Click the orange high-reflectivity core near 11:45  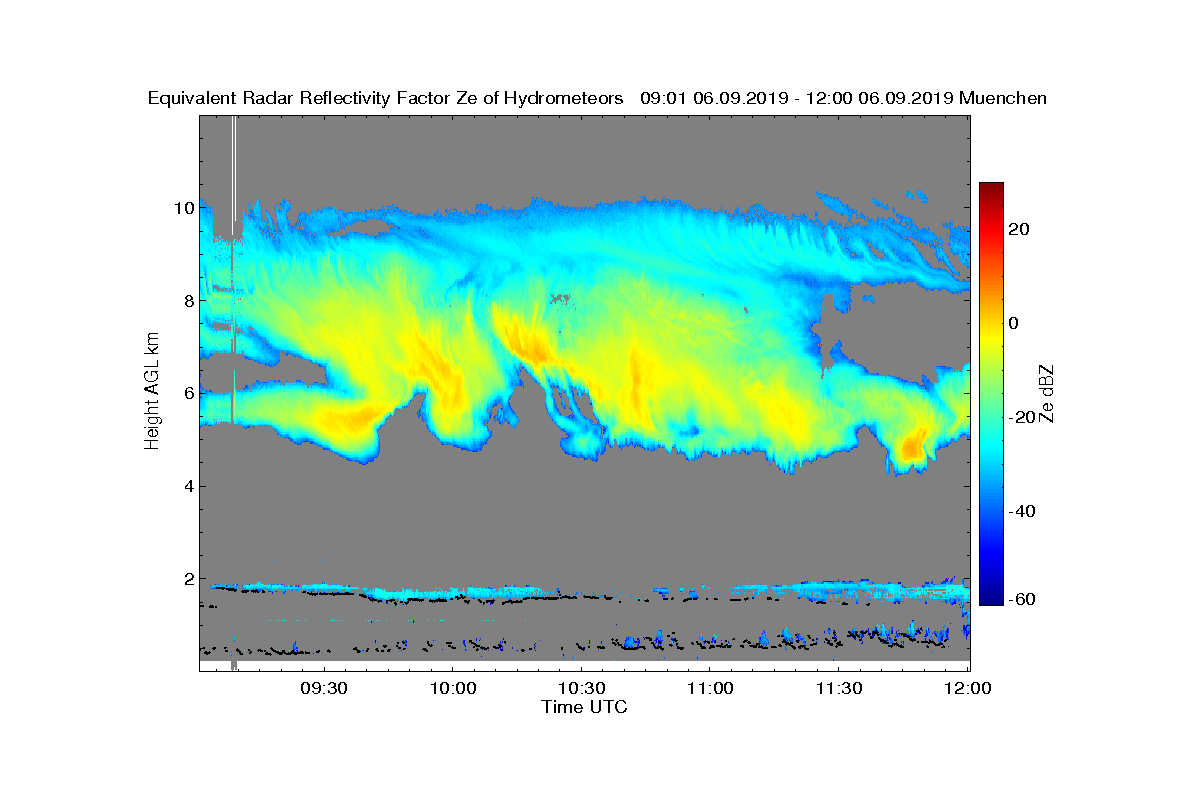tap(914, 447)
